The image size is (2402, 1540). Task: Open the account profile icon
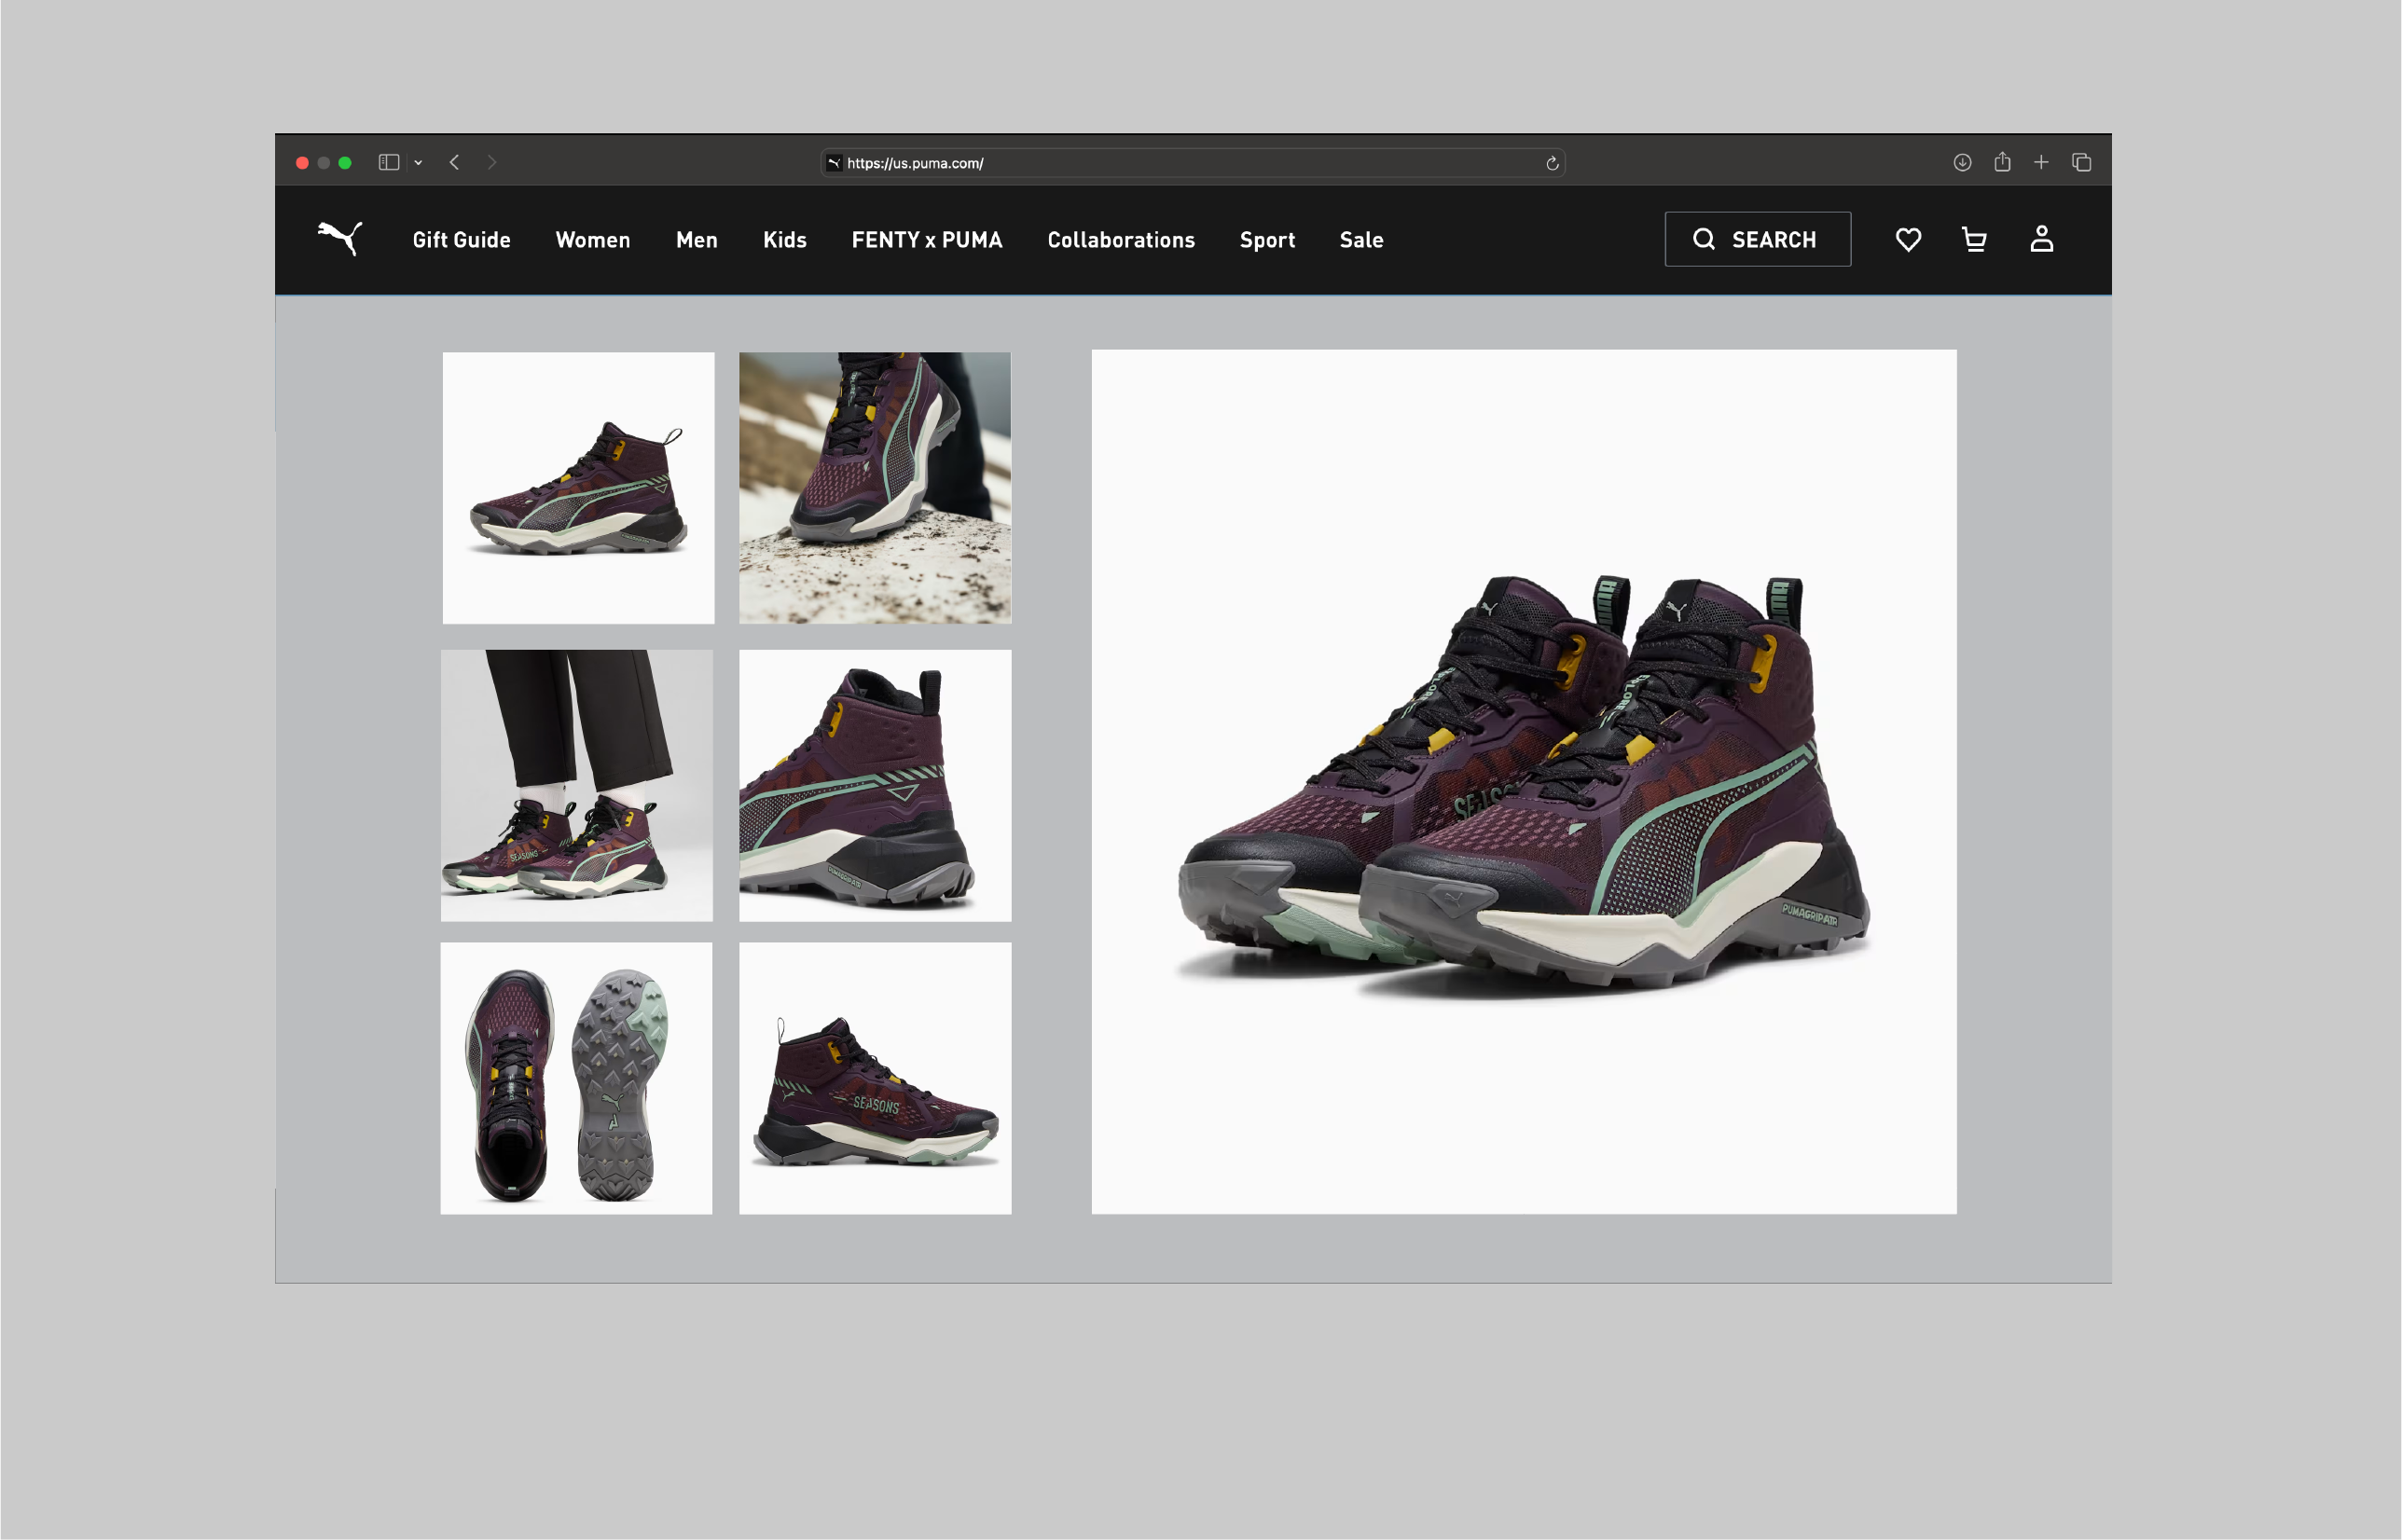click(x=2041, y=239)
